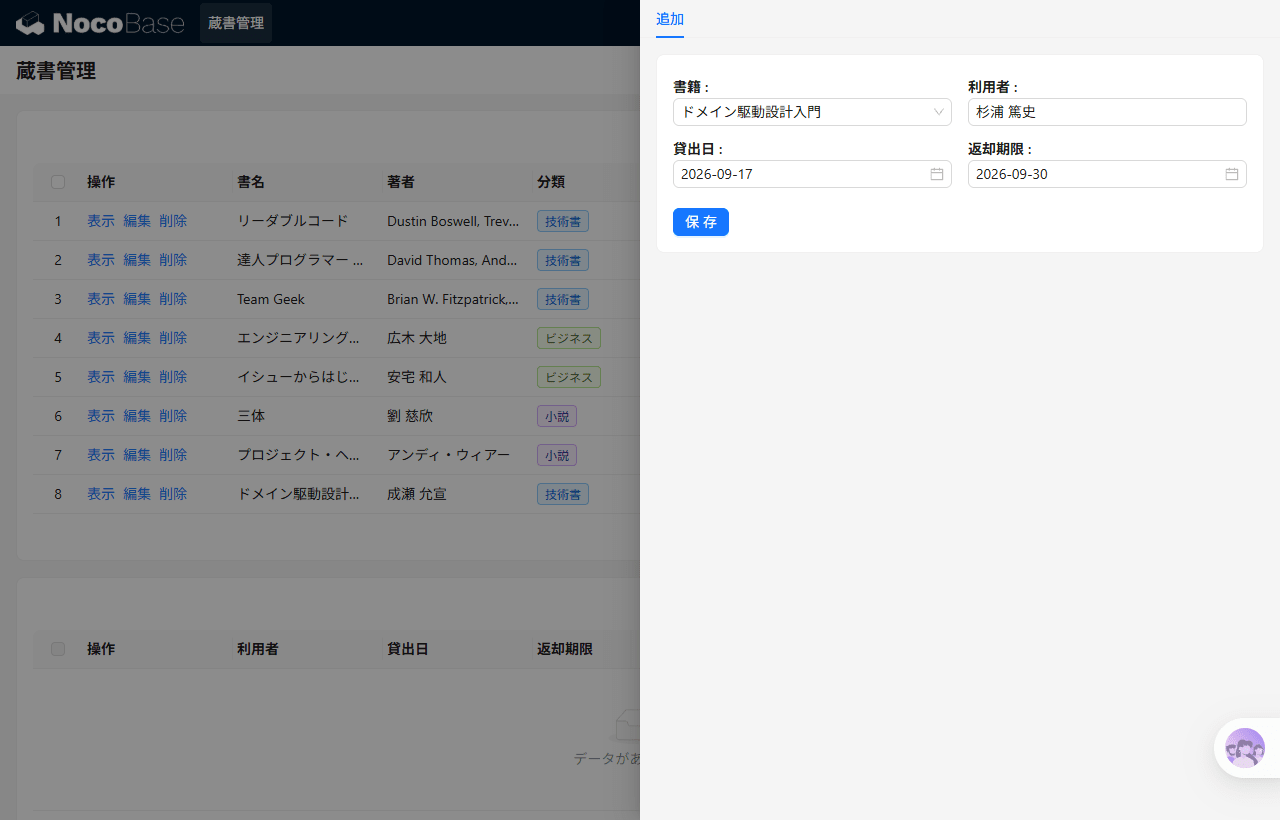Open calendar icon in 返却期限 field

(1232, 174)
